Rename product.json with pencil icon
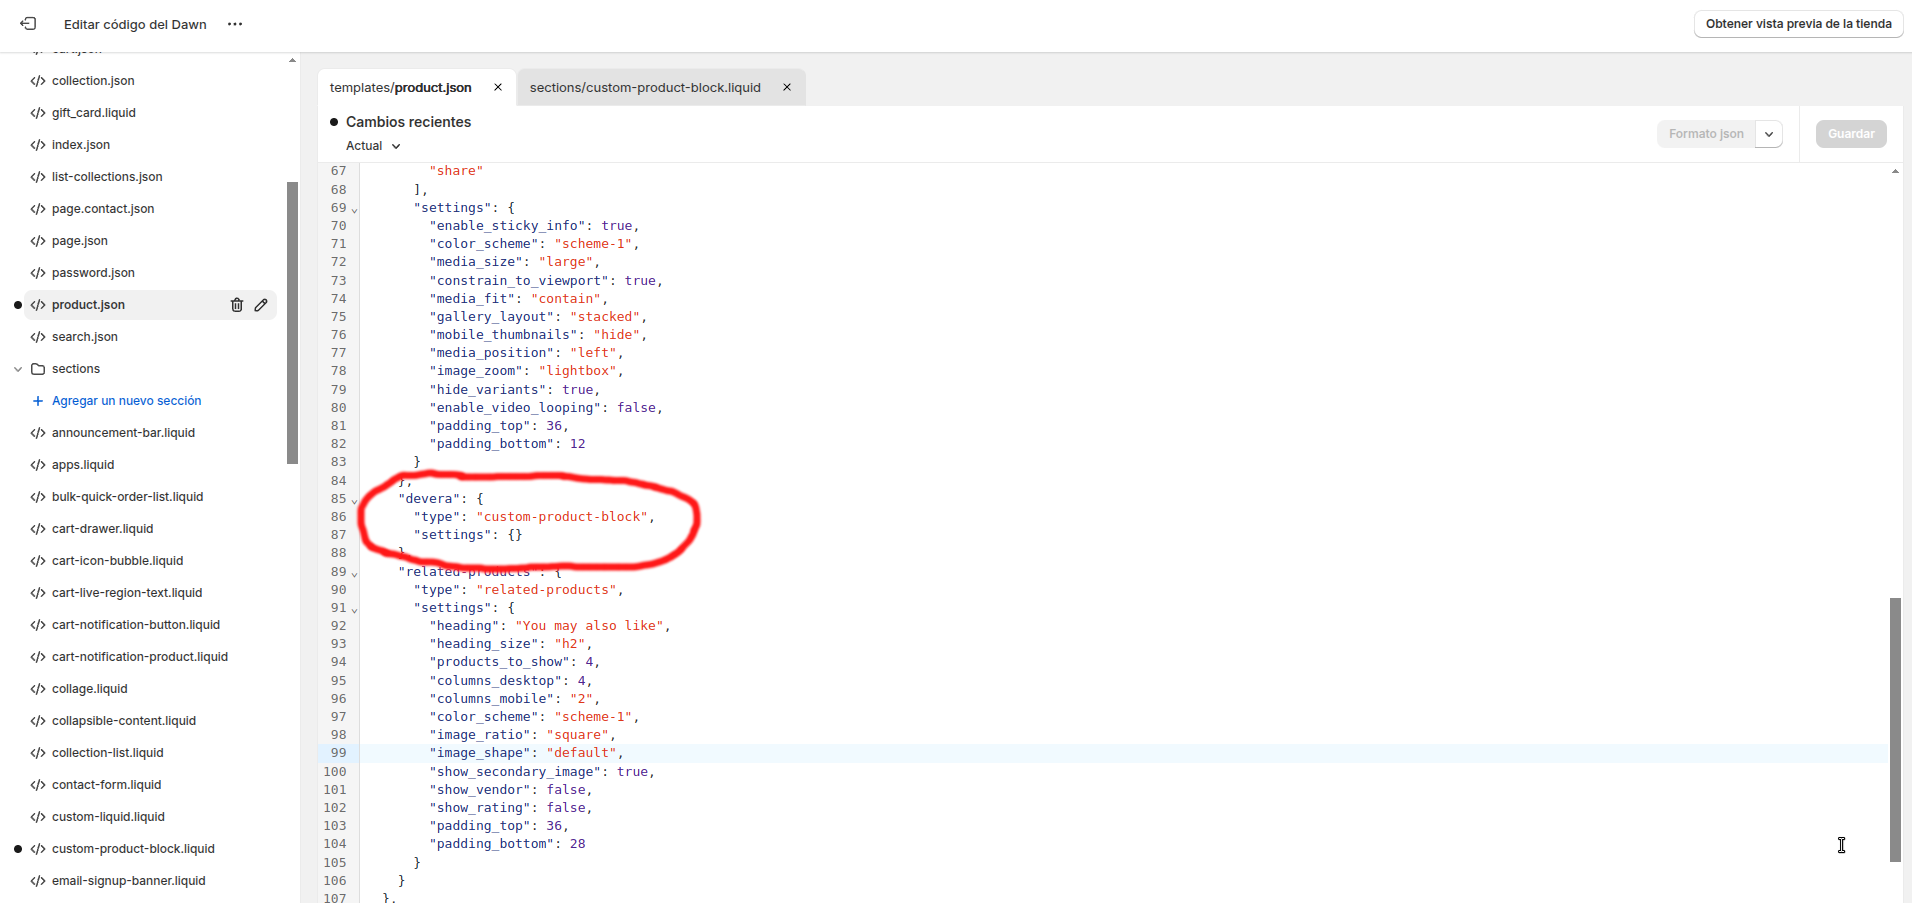The height and width of the screenshot is (903, 1912). pyautogui.click(x=261, y=305)
